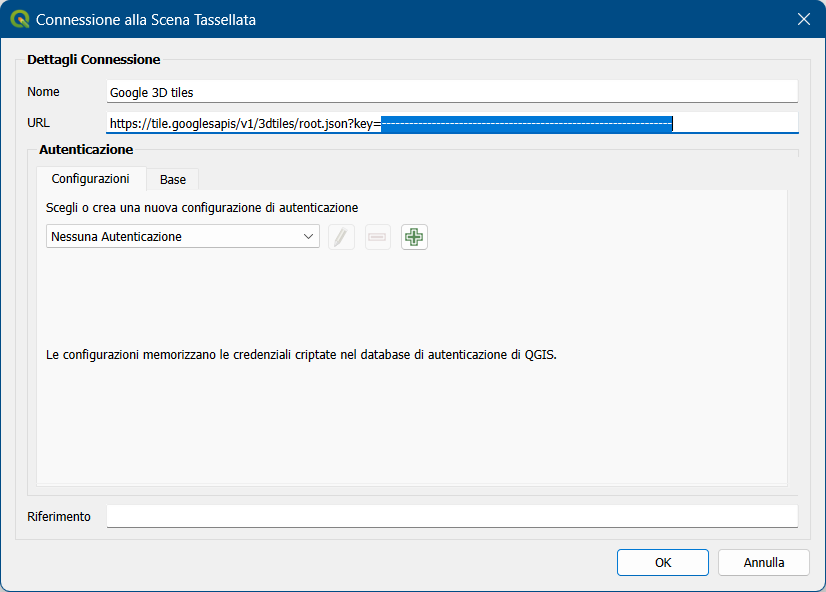
Task: Click the Riferimento label
Action: click(59, 517)
